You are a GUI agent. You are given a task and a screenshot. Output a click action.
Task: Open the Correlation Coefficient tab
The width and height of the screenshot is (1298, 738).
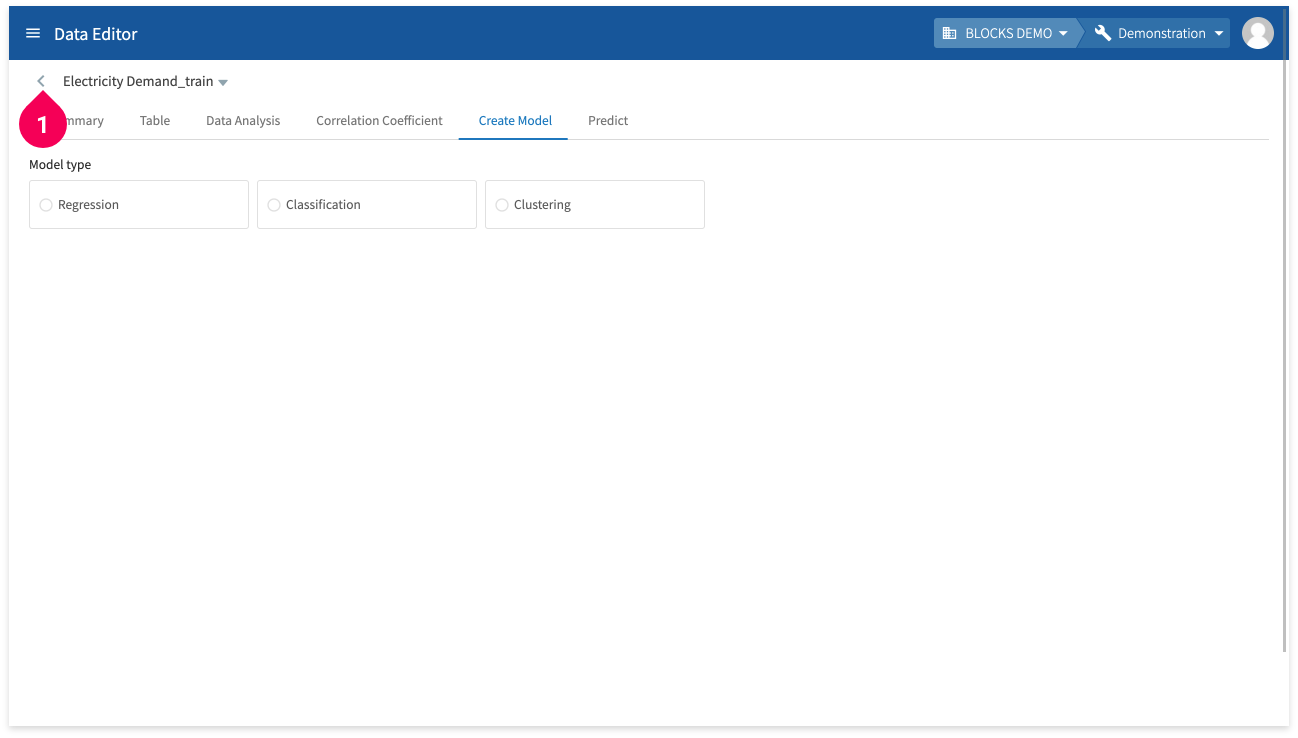point(379,120)
